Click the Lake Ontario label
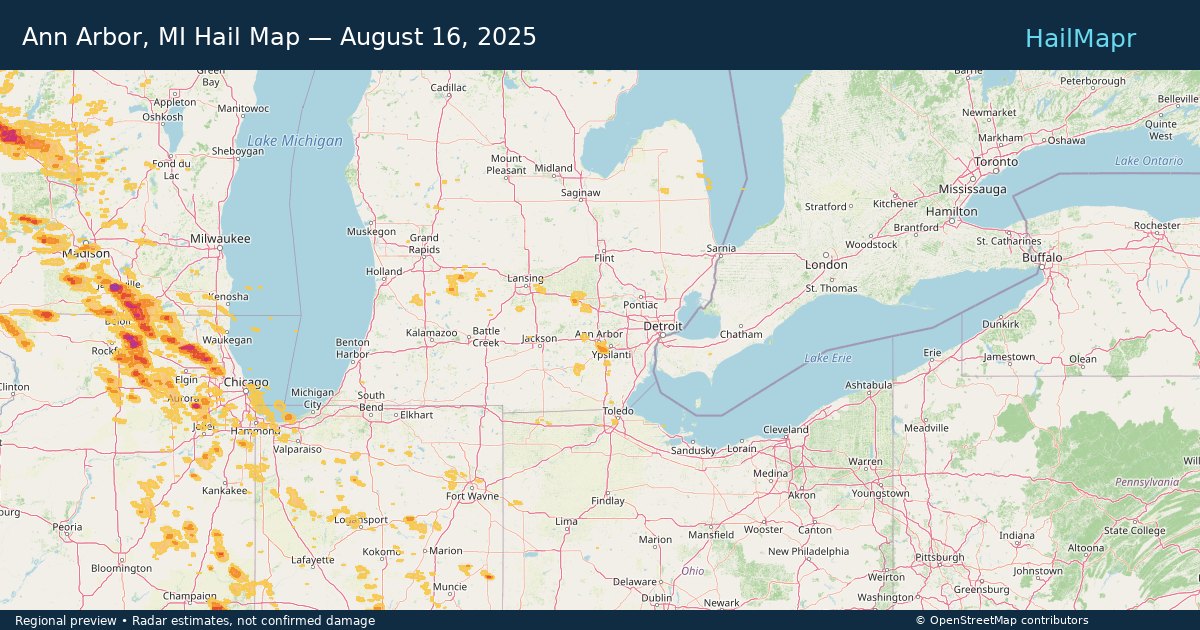The image size is (1200, 630). click(x=1149, y=161)
